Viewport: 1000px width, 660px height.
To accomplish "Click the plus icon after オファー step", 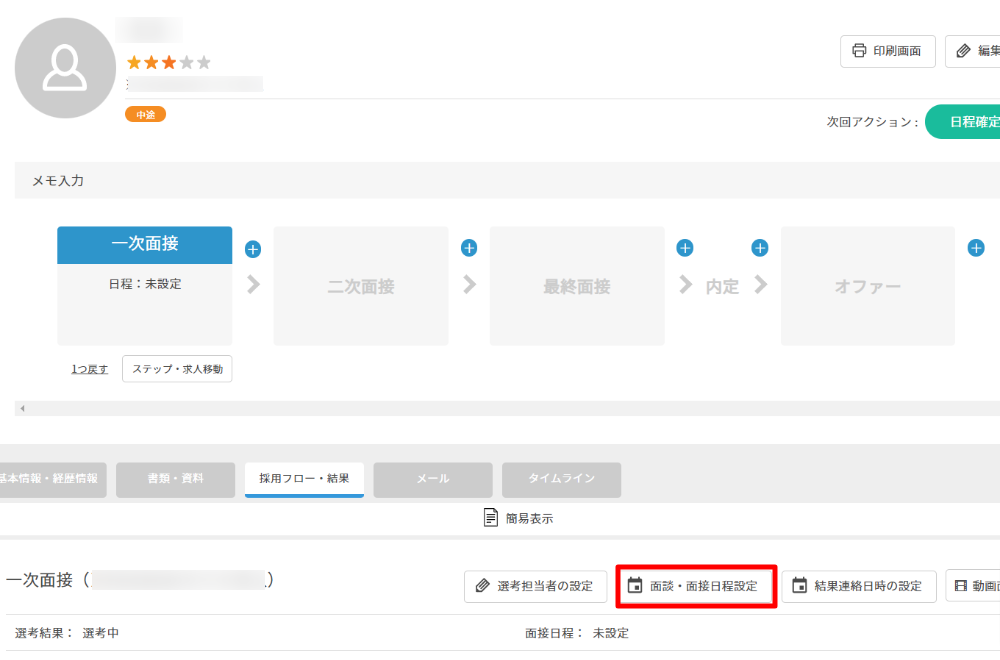I will pos(976,248).
